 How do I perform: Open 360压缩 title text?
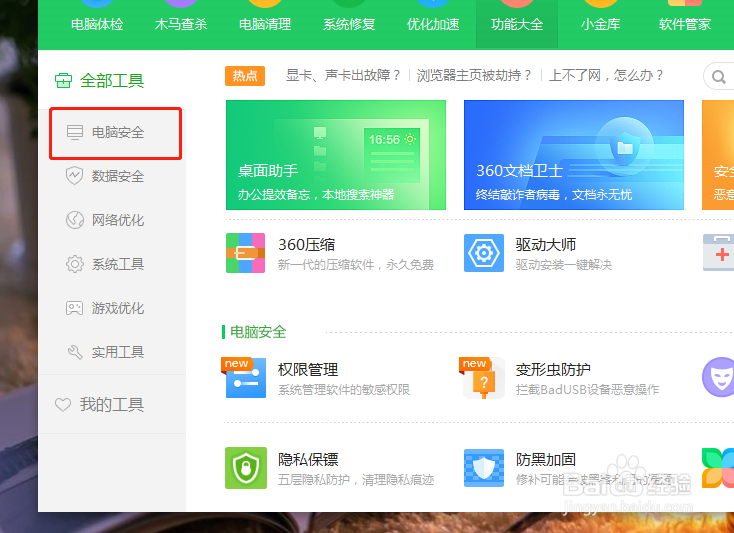pyautogui.click(x=306, y=245)
